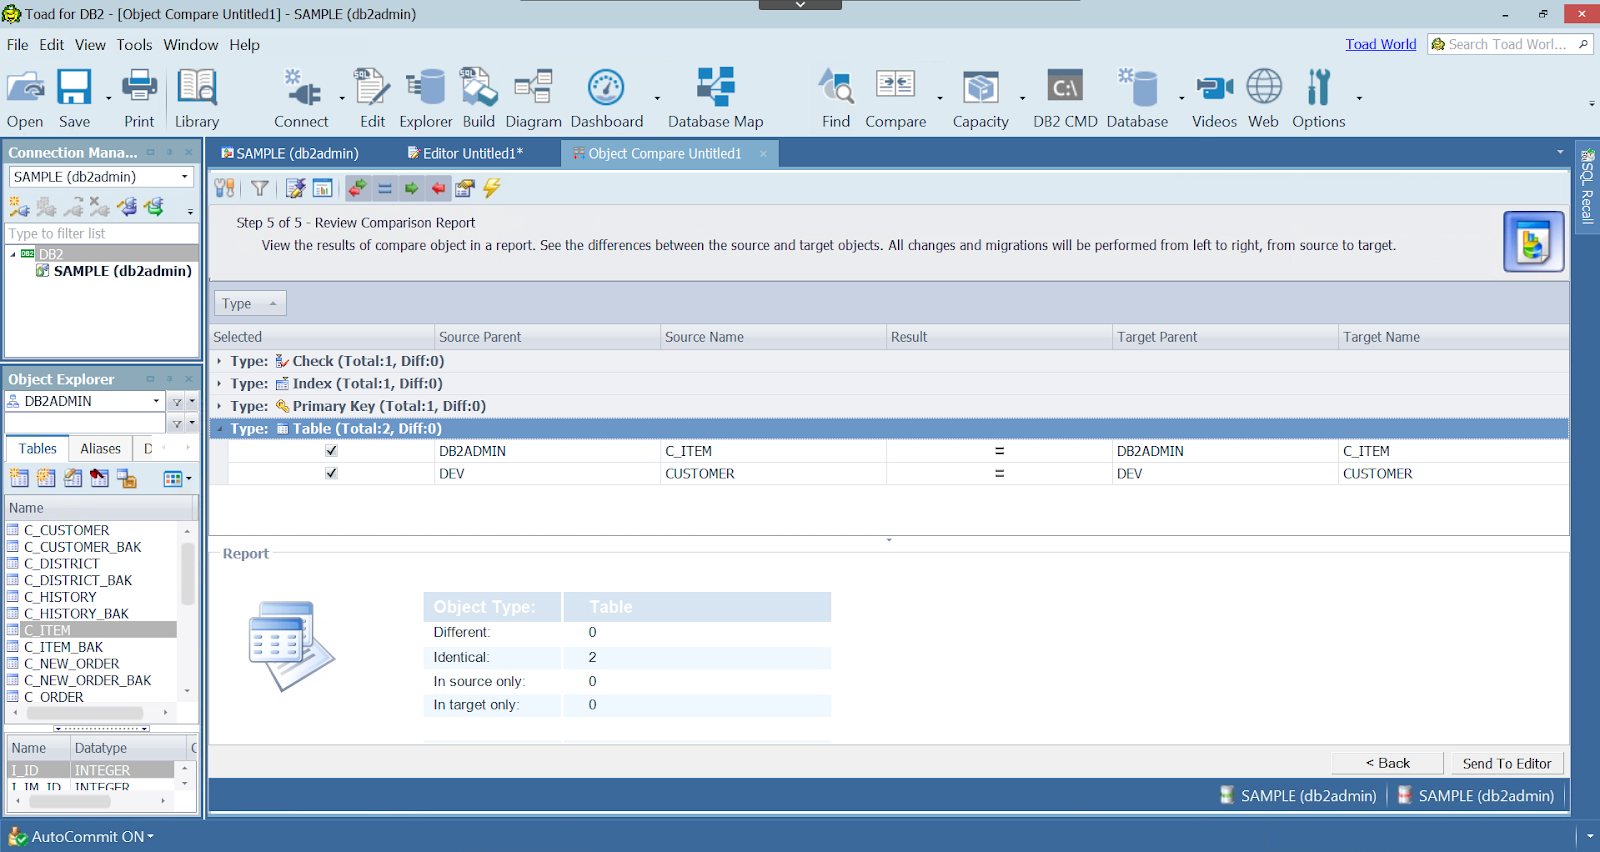
Task: Open the SQL Edit tool
Action: pyautogui.click(x=372, y=98)
